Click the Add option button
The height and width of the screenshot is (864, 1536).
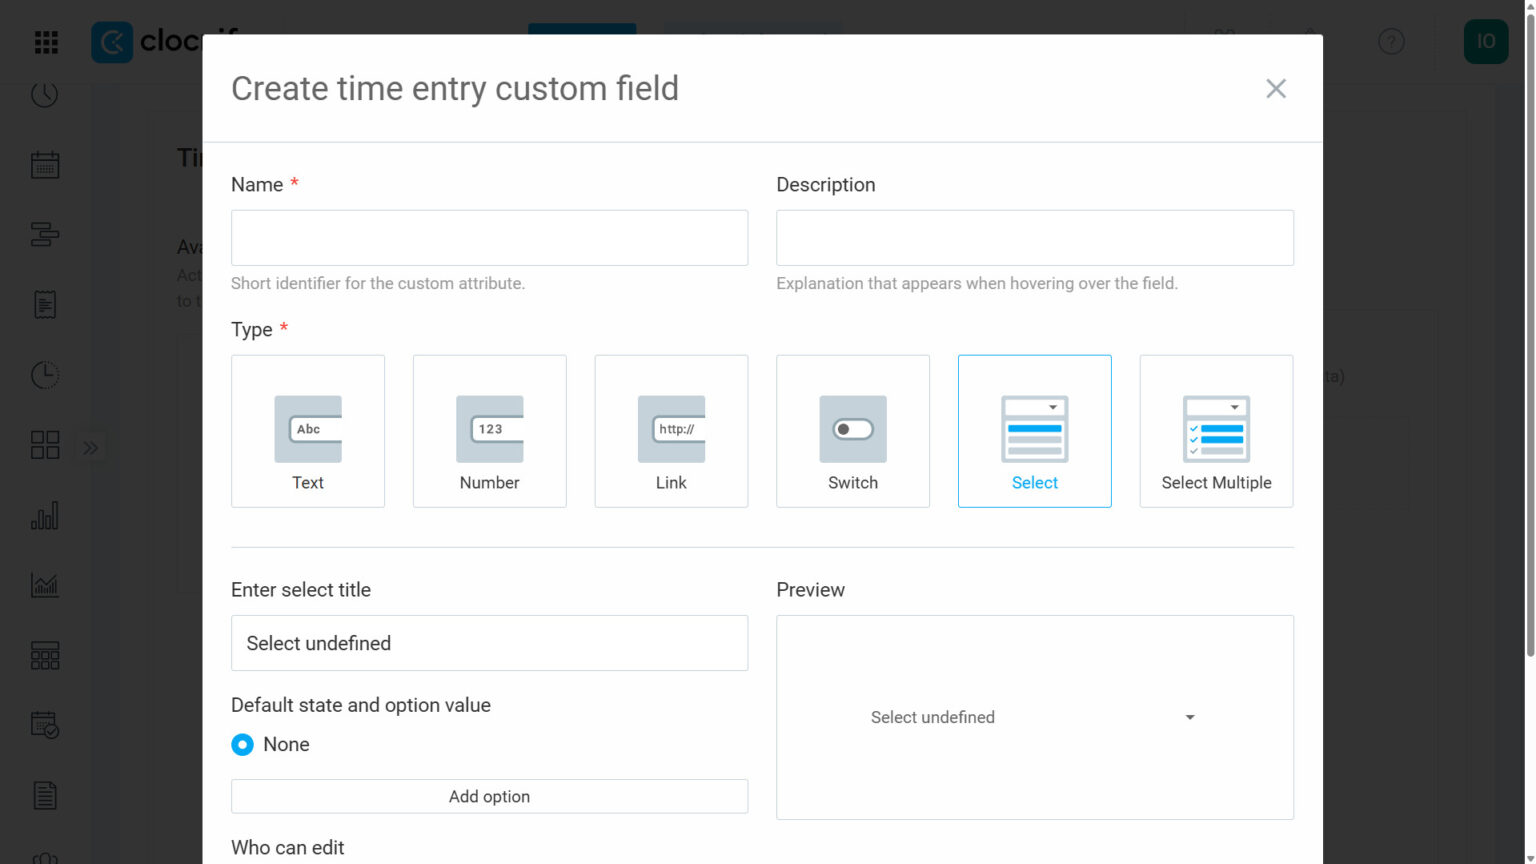pyautogui.click(x=489, y=797)
